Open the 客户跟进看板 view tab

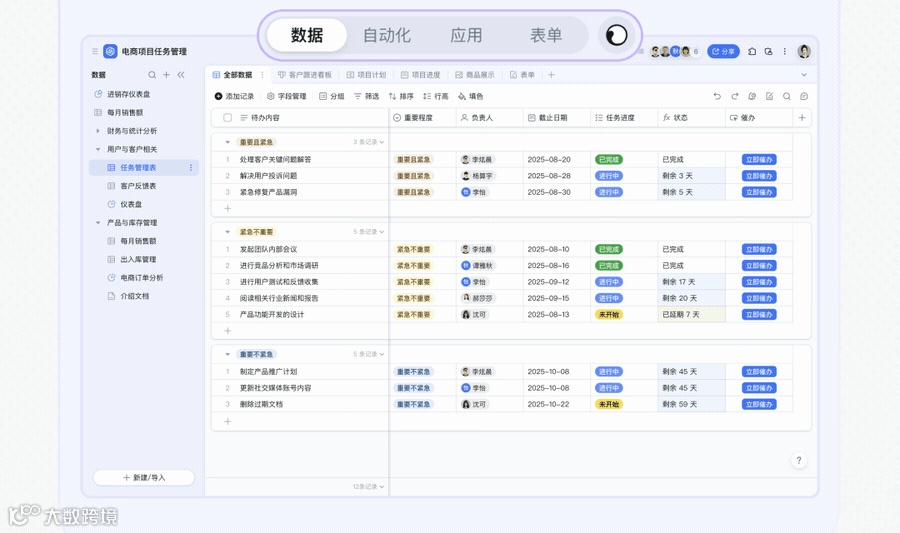tap(305, 75)
